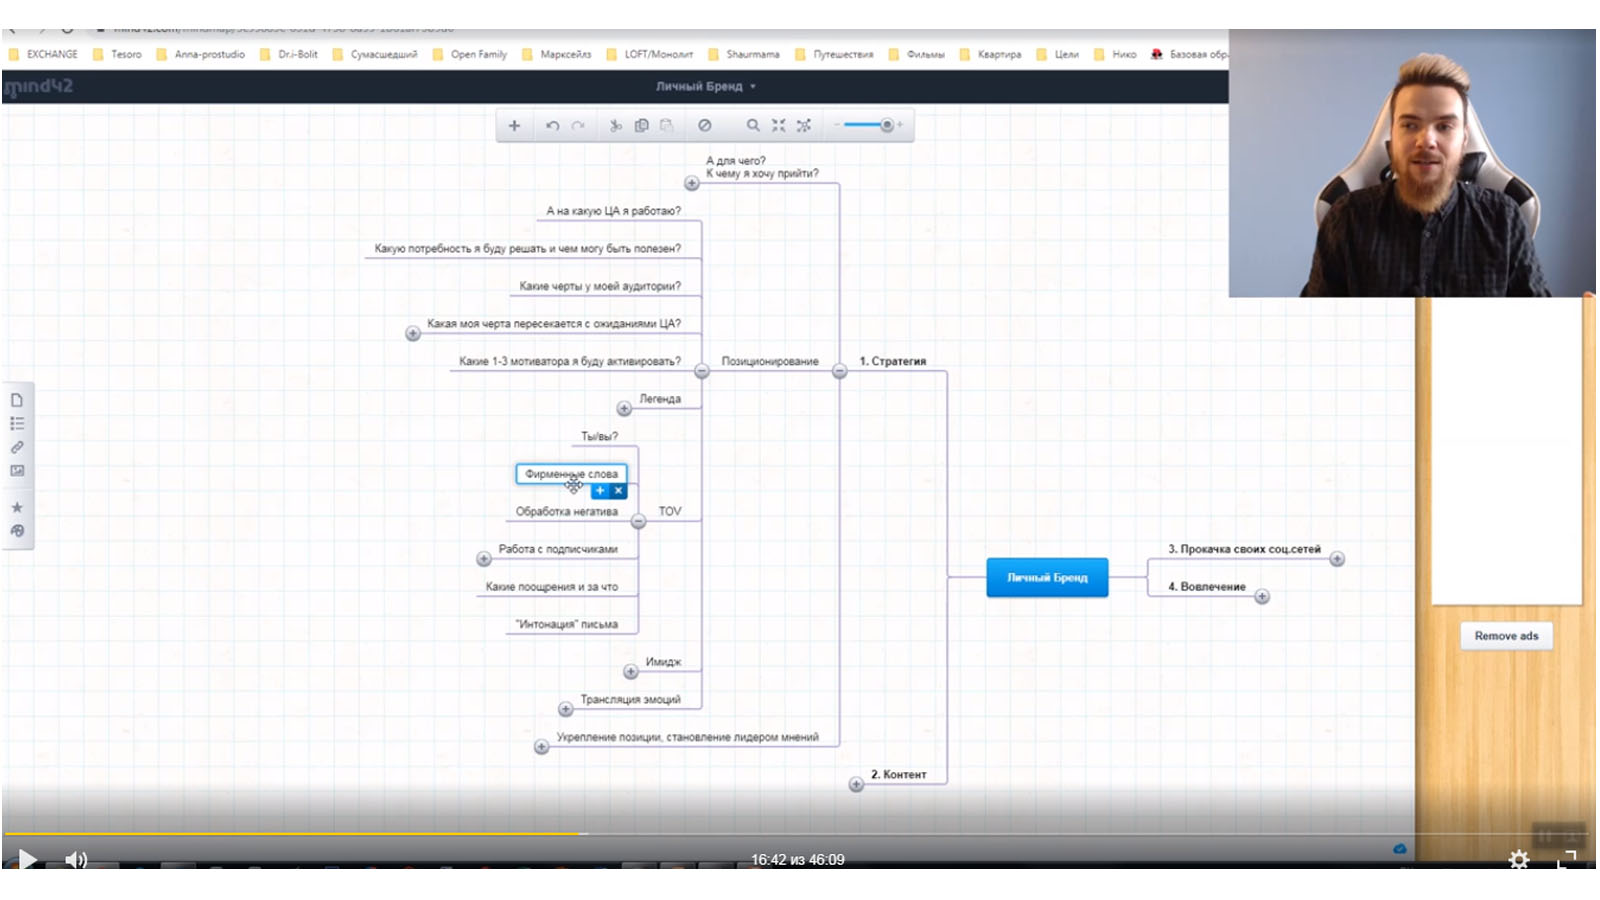Open the to-do list icon in sidebar
1600x900 pixels.
(x=17, y=424)
